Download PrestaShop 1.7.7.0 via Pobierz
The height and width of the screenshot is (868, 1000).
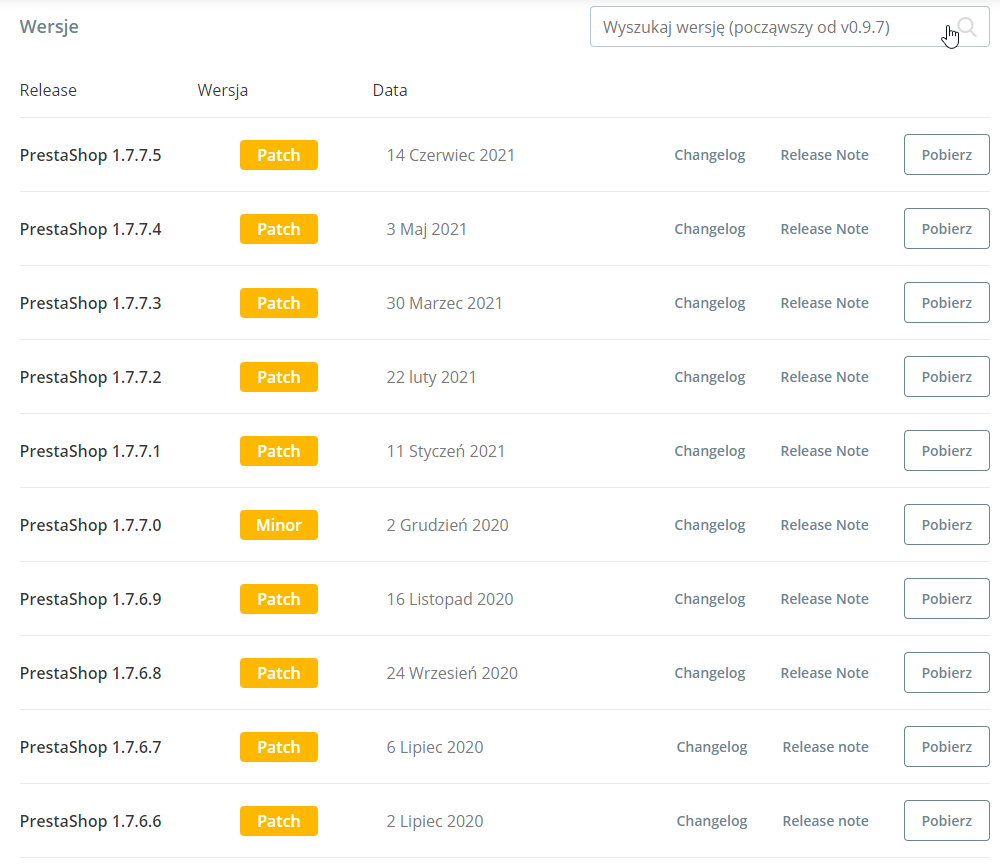[945, 525]
